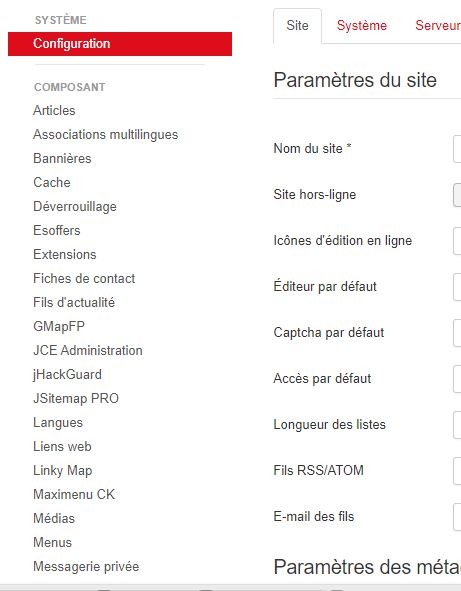461x591 pixels.
Task: Open the Configuration sidebar item
Action: 120,44
